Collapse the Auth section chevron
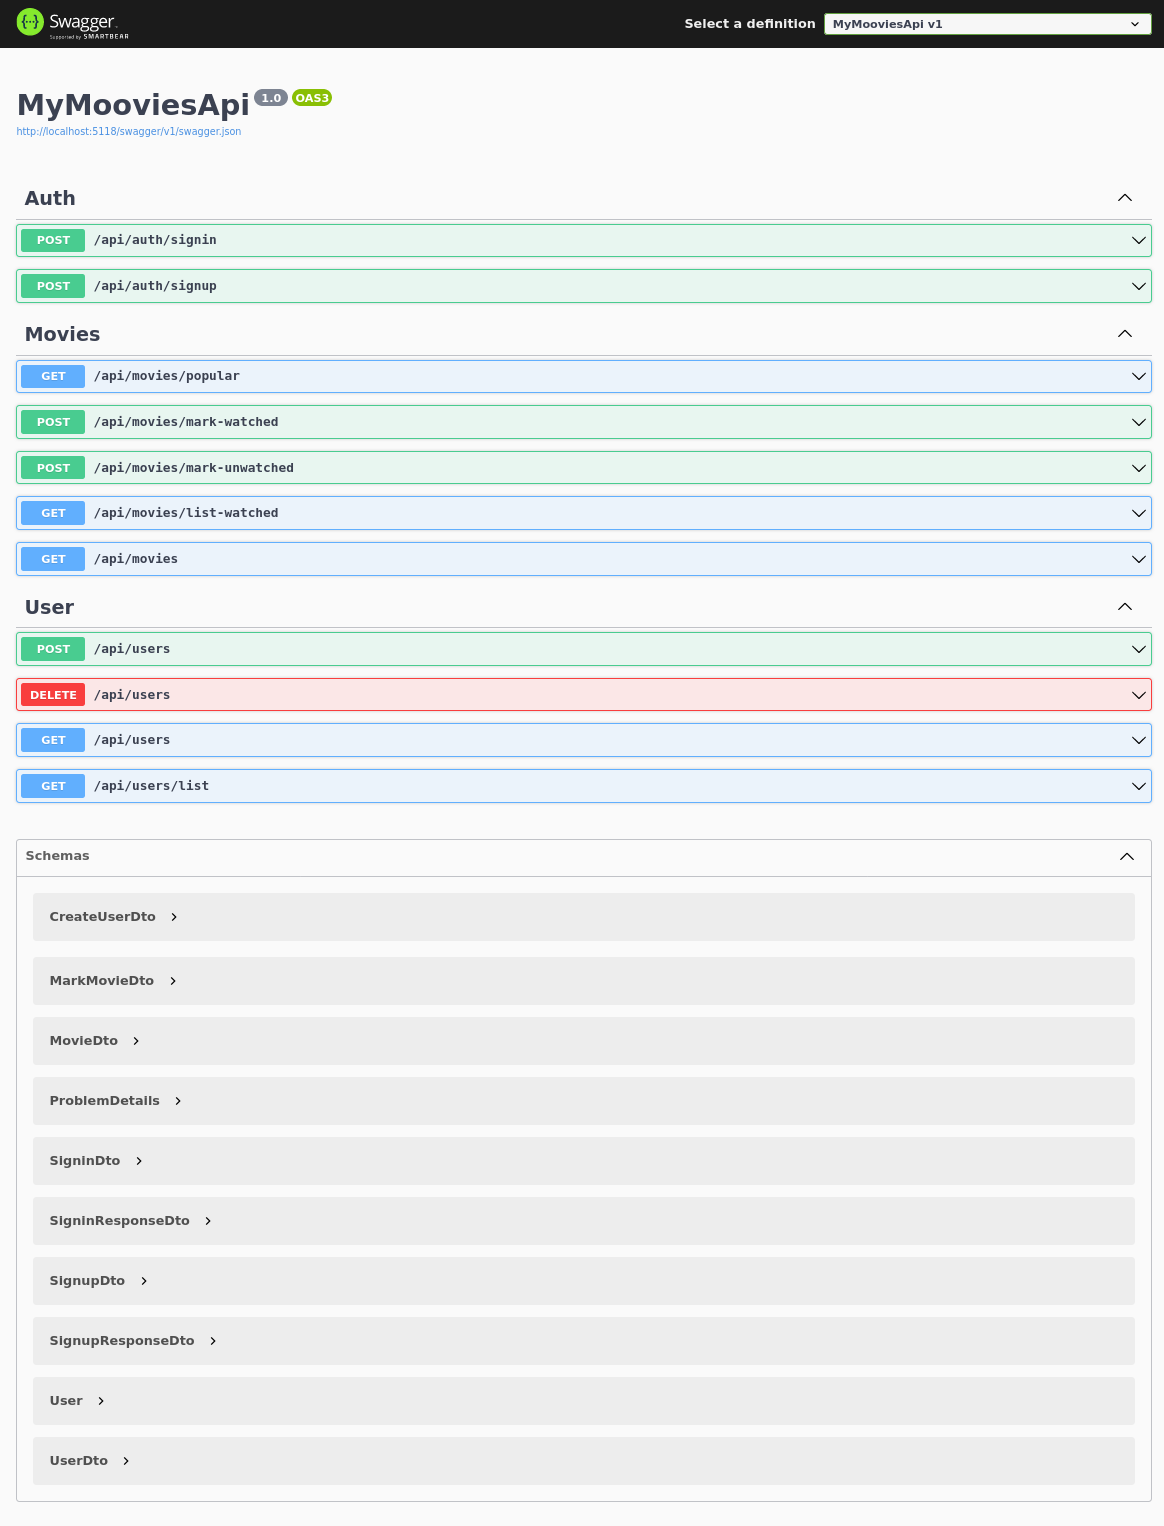Viewport: 1164px width, 1526px height. click(1125, 198)
